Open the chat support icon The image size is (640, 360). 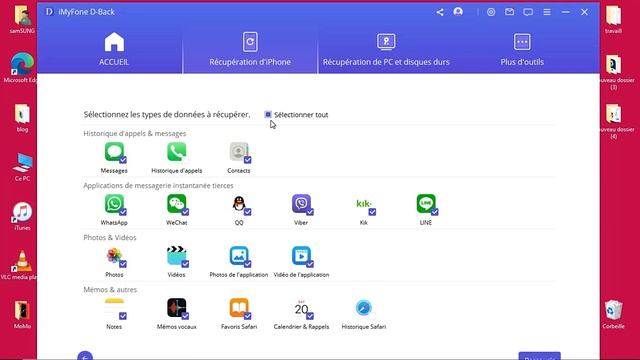pyautogui.click(x=528, y=12)
